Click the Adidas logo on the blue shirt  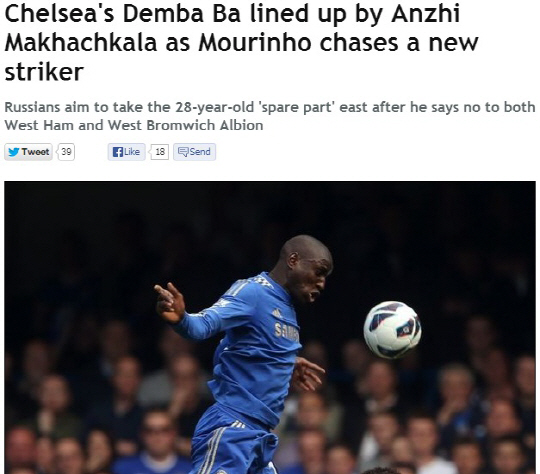click(277, 313)
